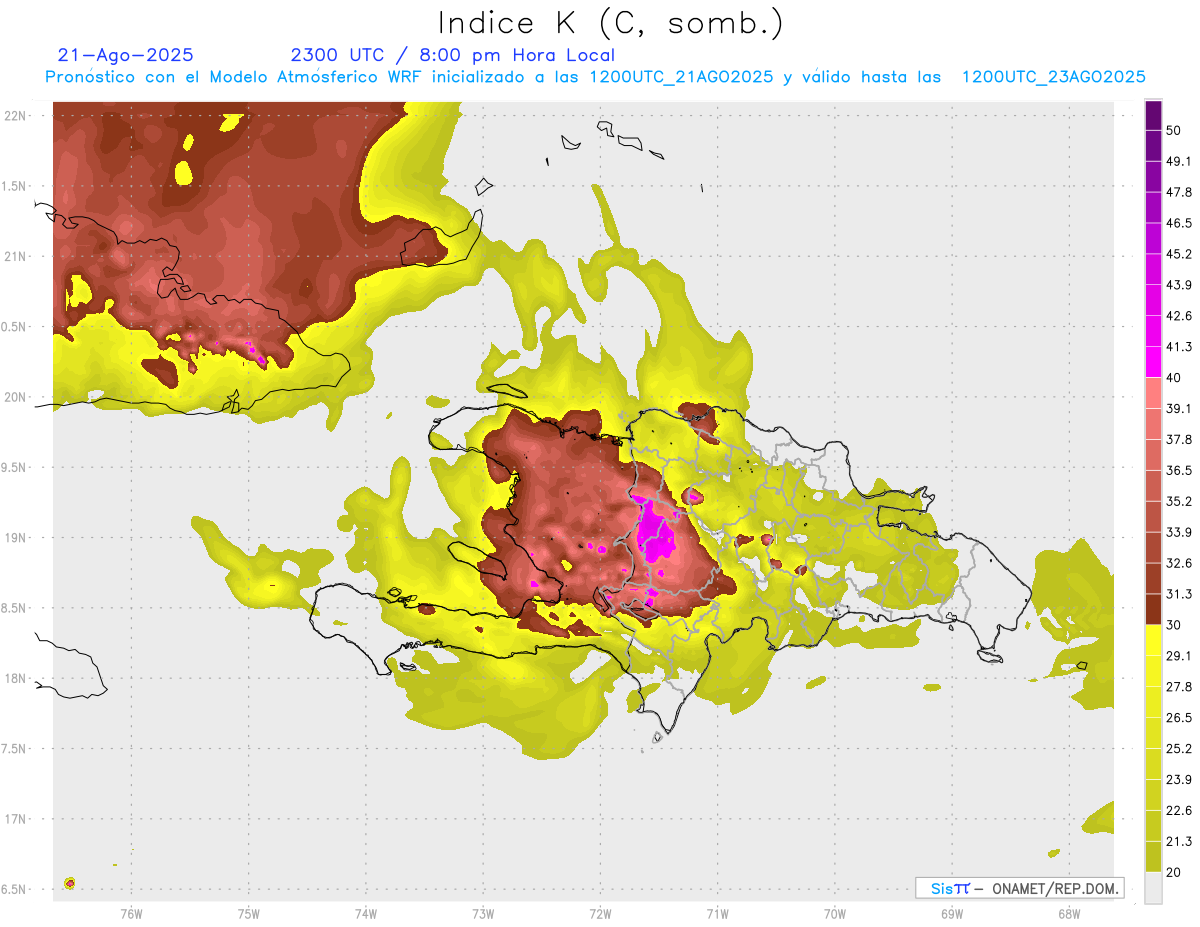Image resolution: width=1200 pixels, height=927 pixels.
Task: Select the date text "21-Ago-2025"
Action: point(126,55)
